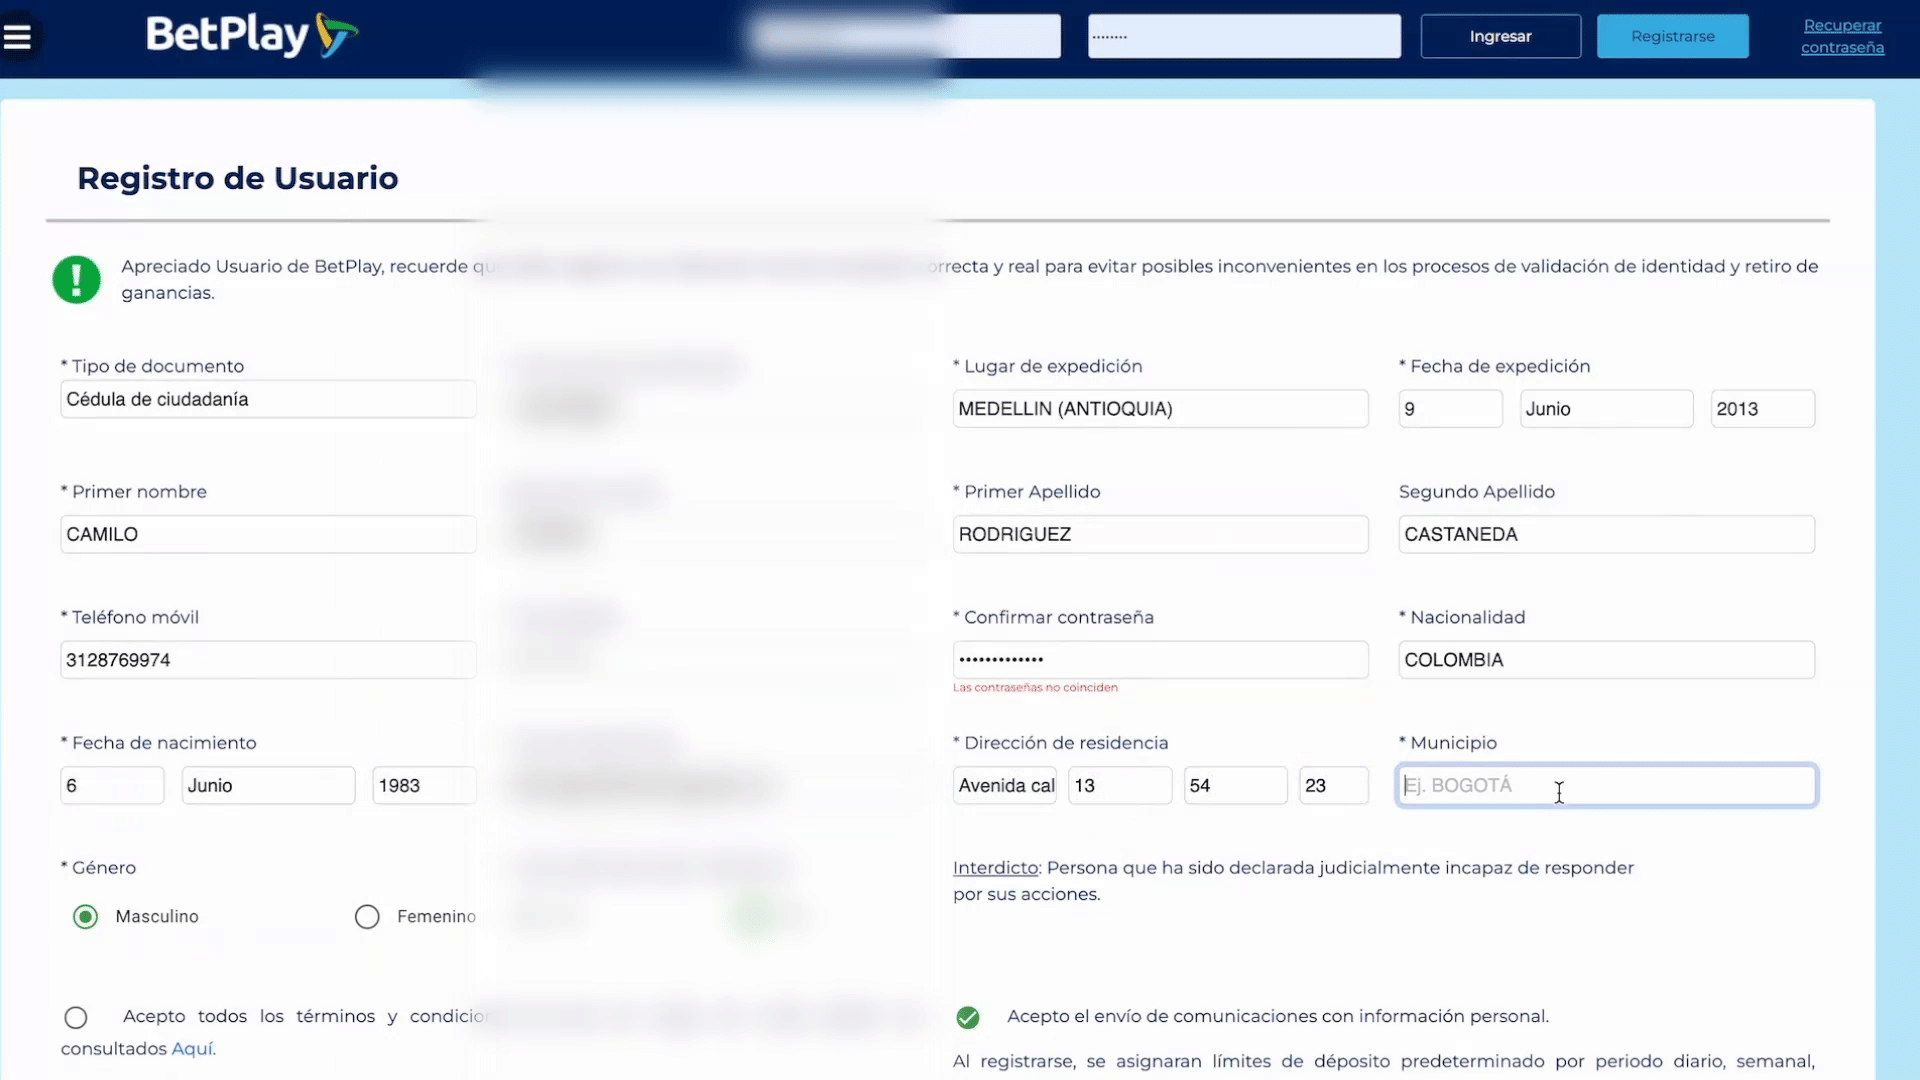
Task: Select the Masculino gender option
Action: (x=86, y=917)
